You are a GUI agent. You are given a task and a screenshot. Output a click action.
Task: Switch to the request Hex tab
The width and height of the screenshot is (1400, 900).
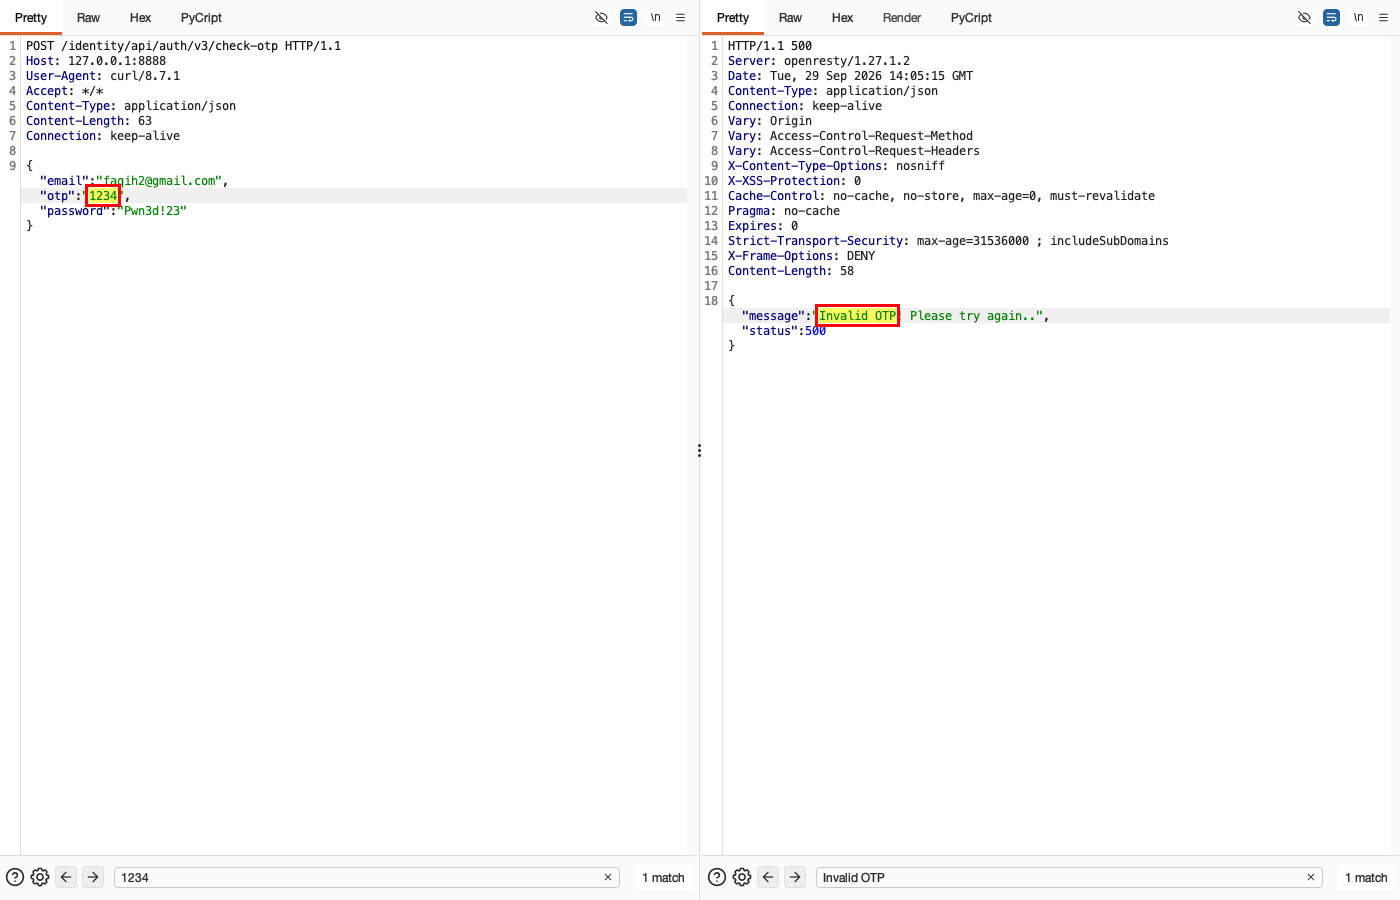click(x=140, y=17)
